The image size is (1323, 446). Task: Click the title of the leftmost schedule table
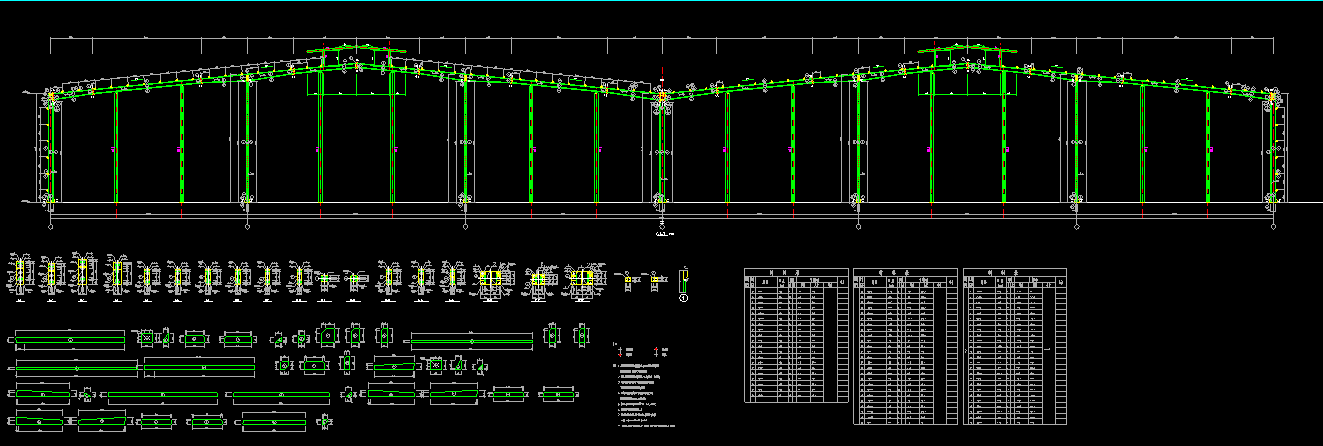796,272
